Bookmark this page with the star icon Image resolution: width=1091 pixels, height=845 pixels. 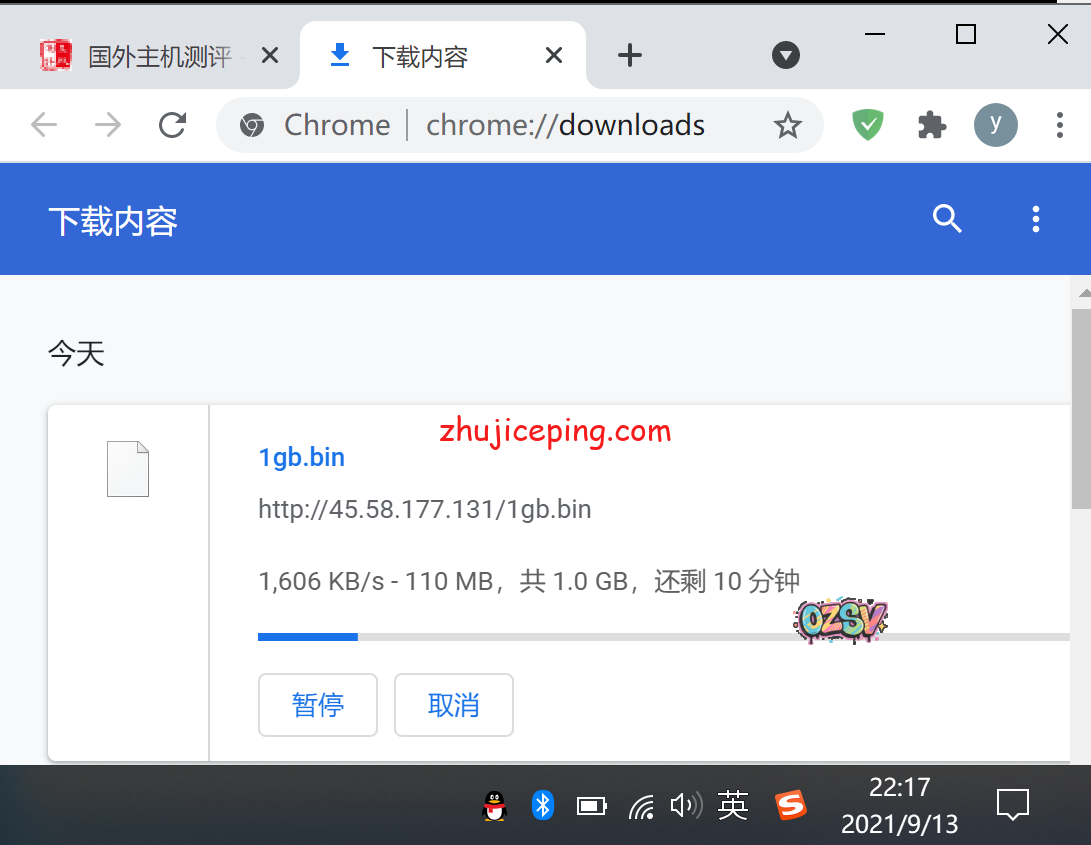coord(788,125)
